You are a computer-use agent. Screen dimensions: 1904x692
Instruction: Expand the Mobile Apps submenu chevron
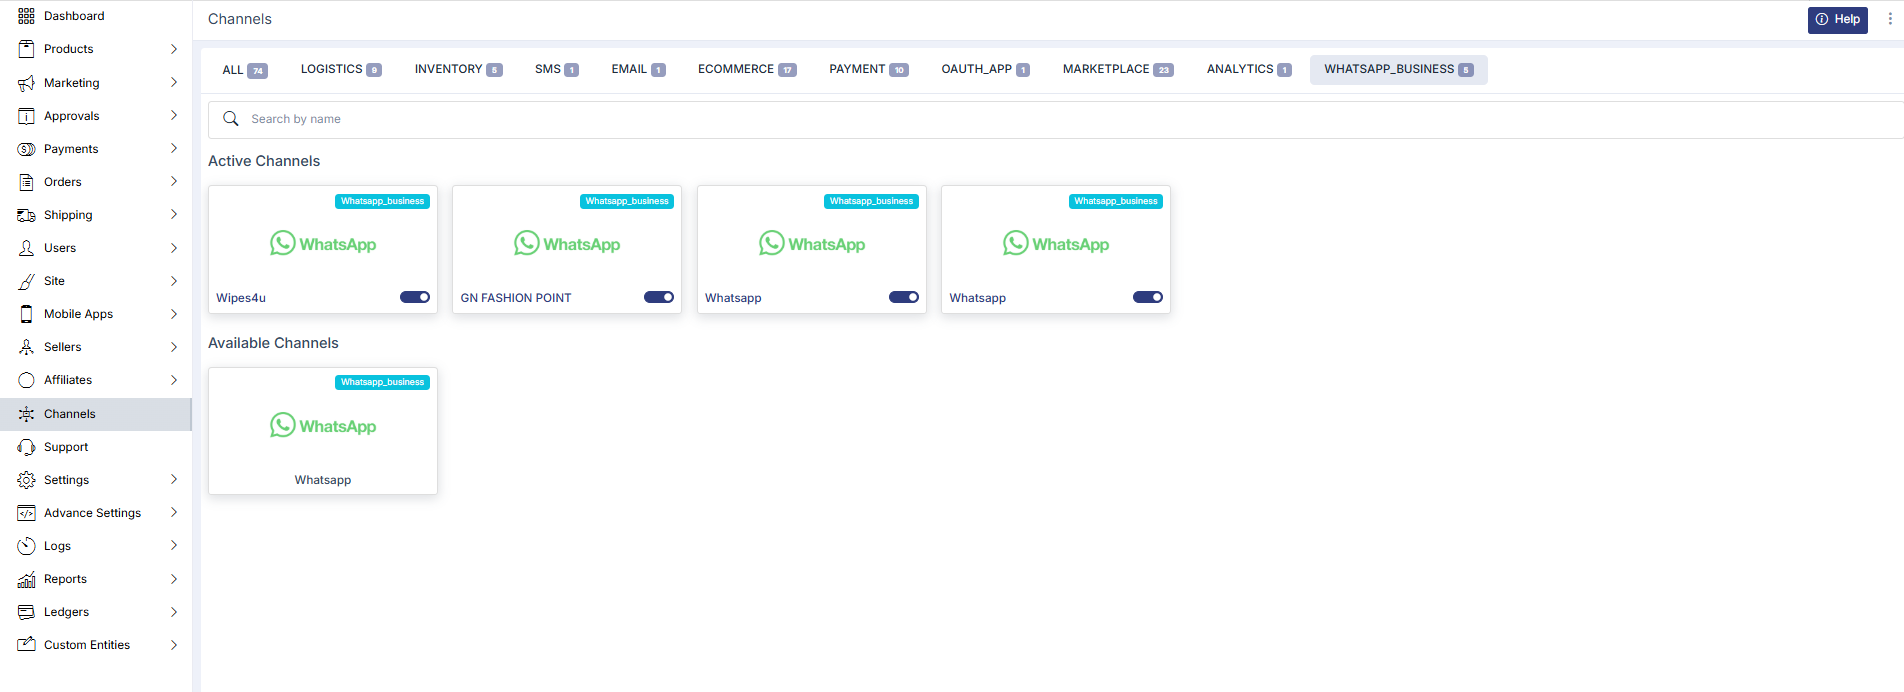[174, 314]
